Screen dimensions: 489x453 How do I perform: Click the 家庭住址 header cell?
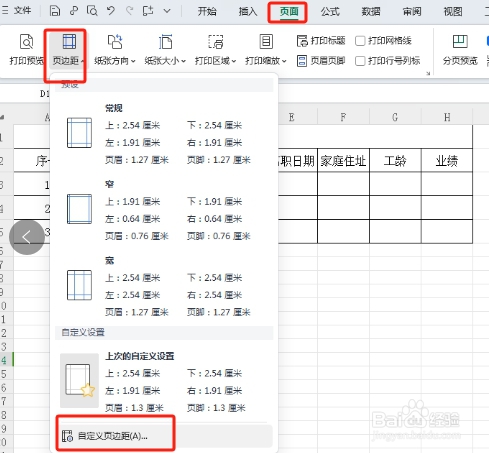343,161
